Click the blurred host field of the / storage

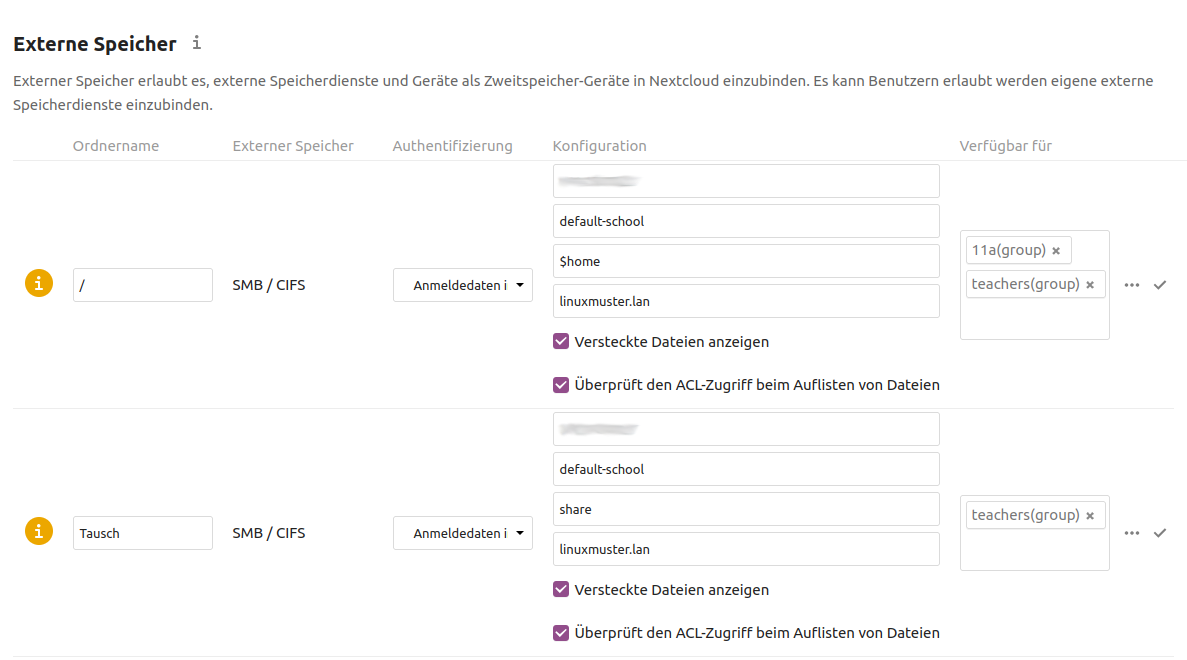(746, 182)
